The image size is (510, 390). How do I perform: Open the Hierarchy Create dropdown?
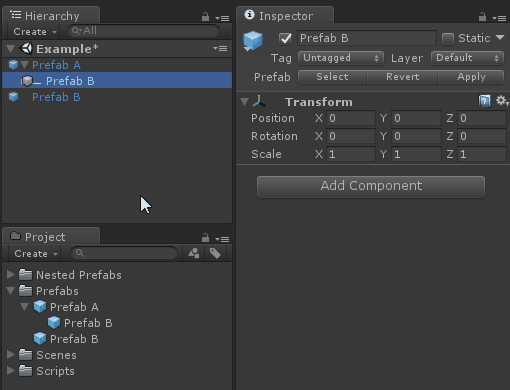click(35, 32)
